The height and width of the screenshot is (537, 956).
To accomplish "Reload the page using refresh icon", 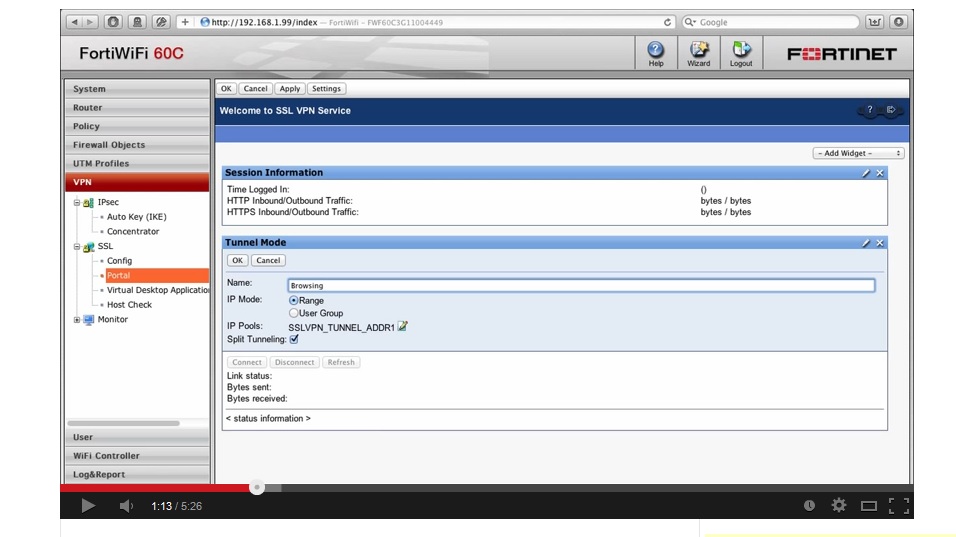I will click(x=667, y=22).
